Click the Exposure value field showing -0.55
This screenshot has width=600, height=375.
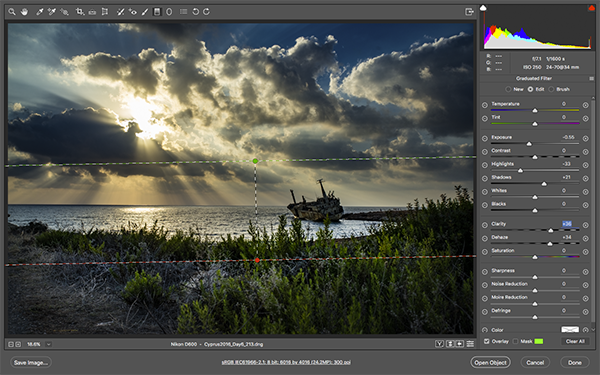click(x=569, y=137)
